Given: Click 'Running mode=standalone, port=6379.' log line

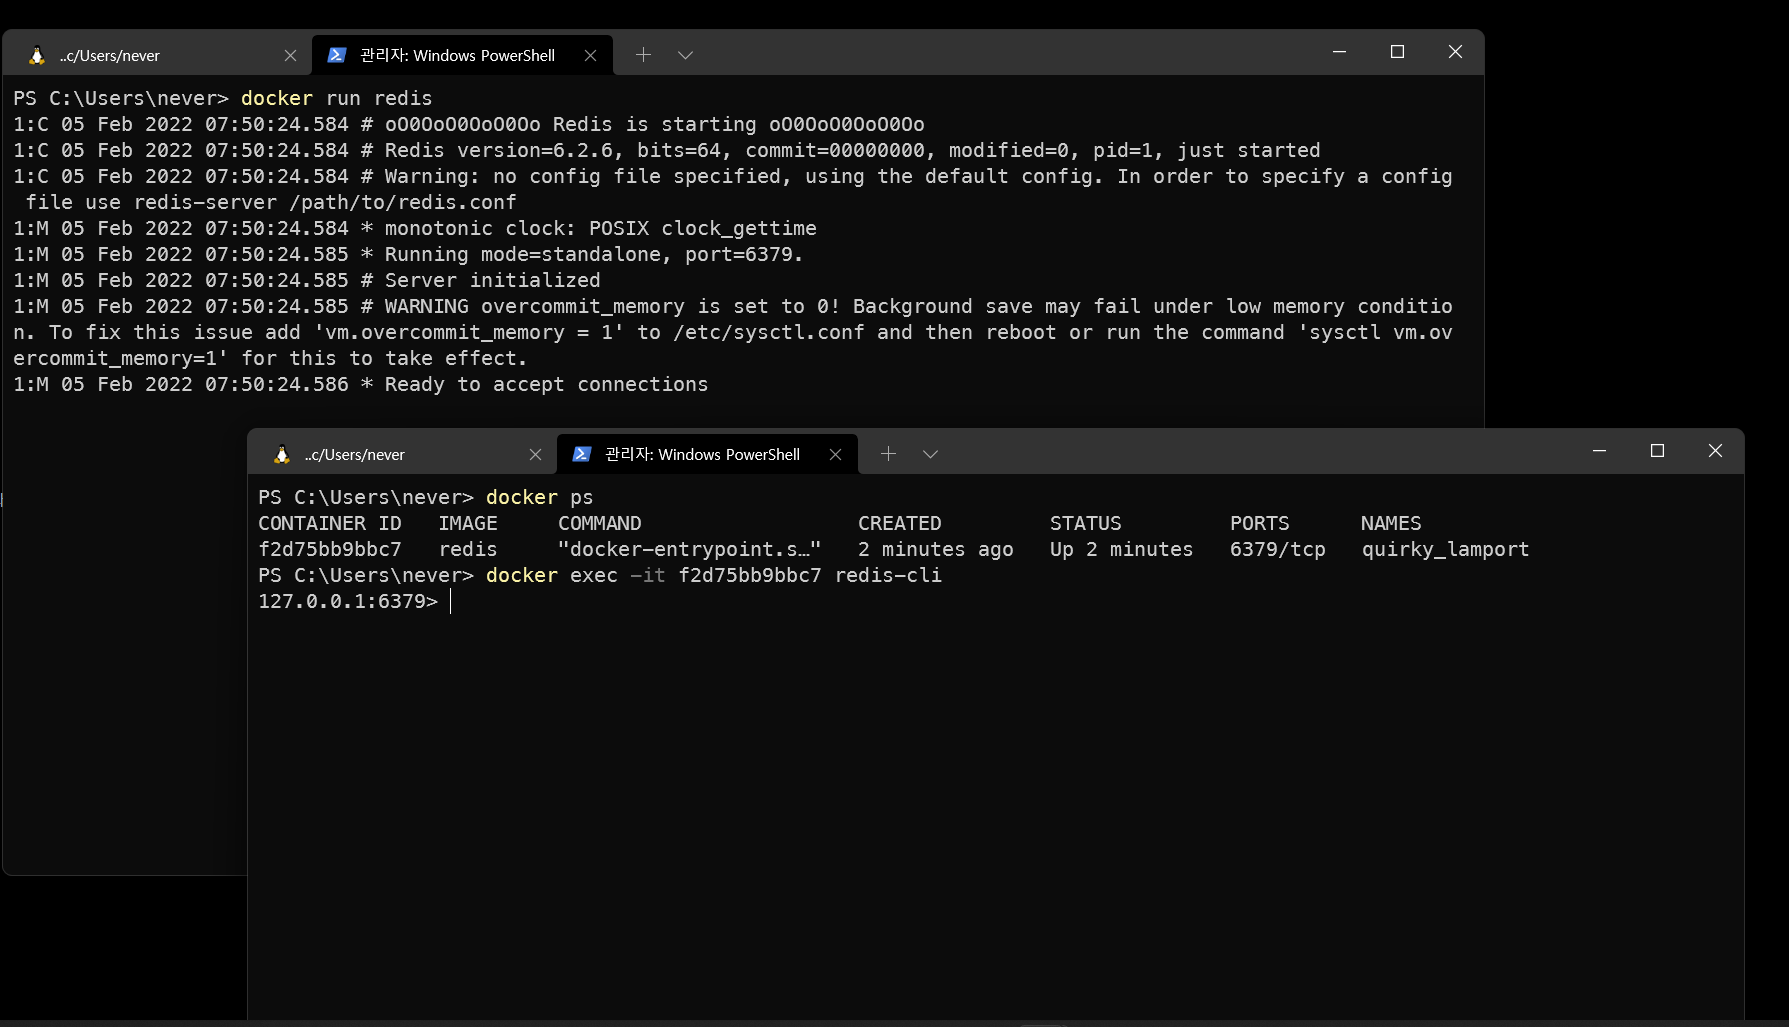Looking at the screenshot, I should [x=594, y=254].
